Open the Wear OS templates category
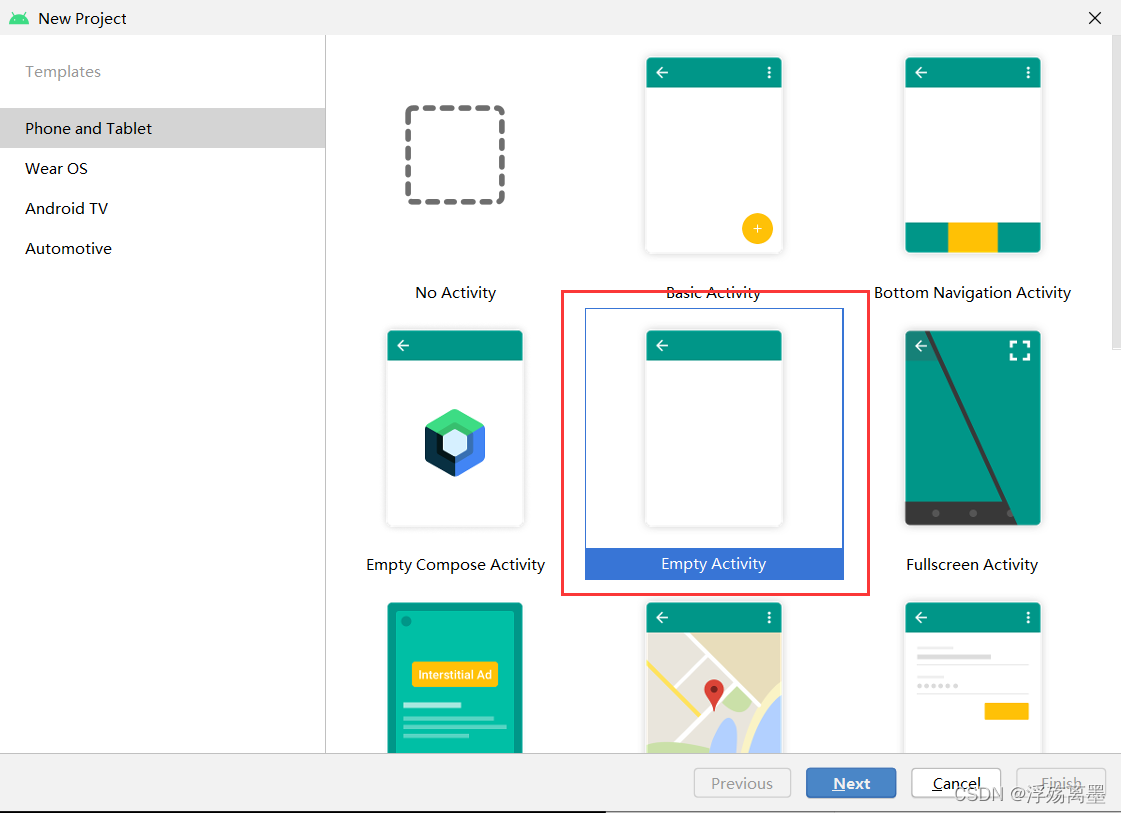Screen dimensions: 1121x813 click(162, 168)
